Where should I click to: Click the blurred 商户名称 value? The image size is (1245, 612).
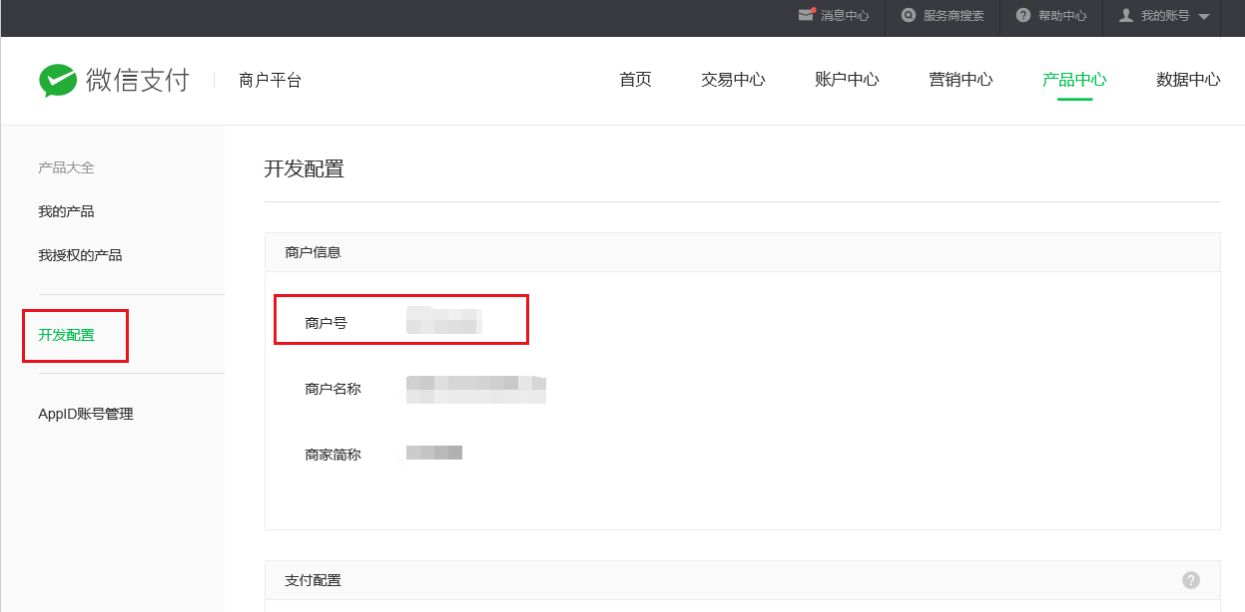click(x=476, y=389)
